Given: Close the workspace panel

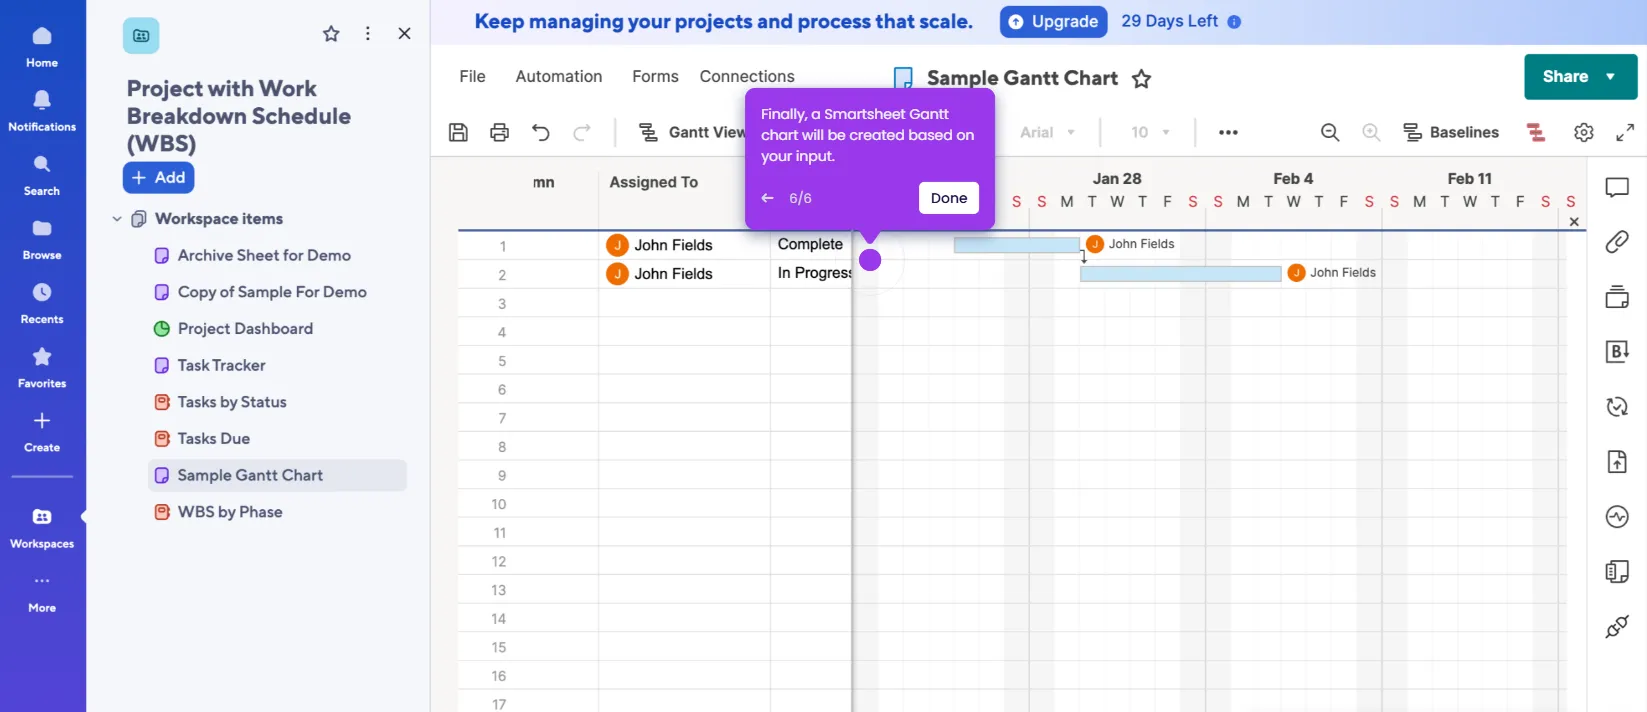Looking at the screenshot, I should coord(404,34).
